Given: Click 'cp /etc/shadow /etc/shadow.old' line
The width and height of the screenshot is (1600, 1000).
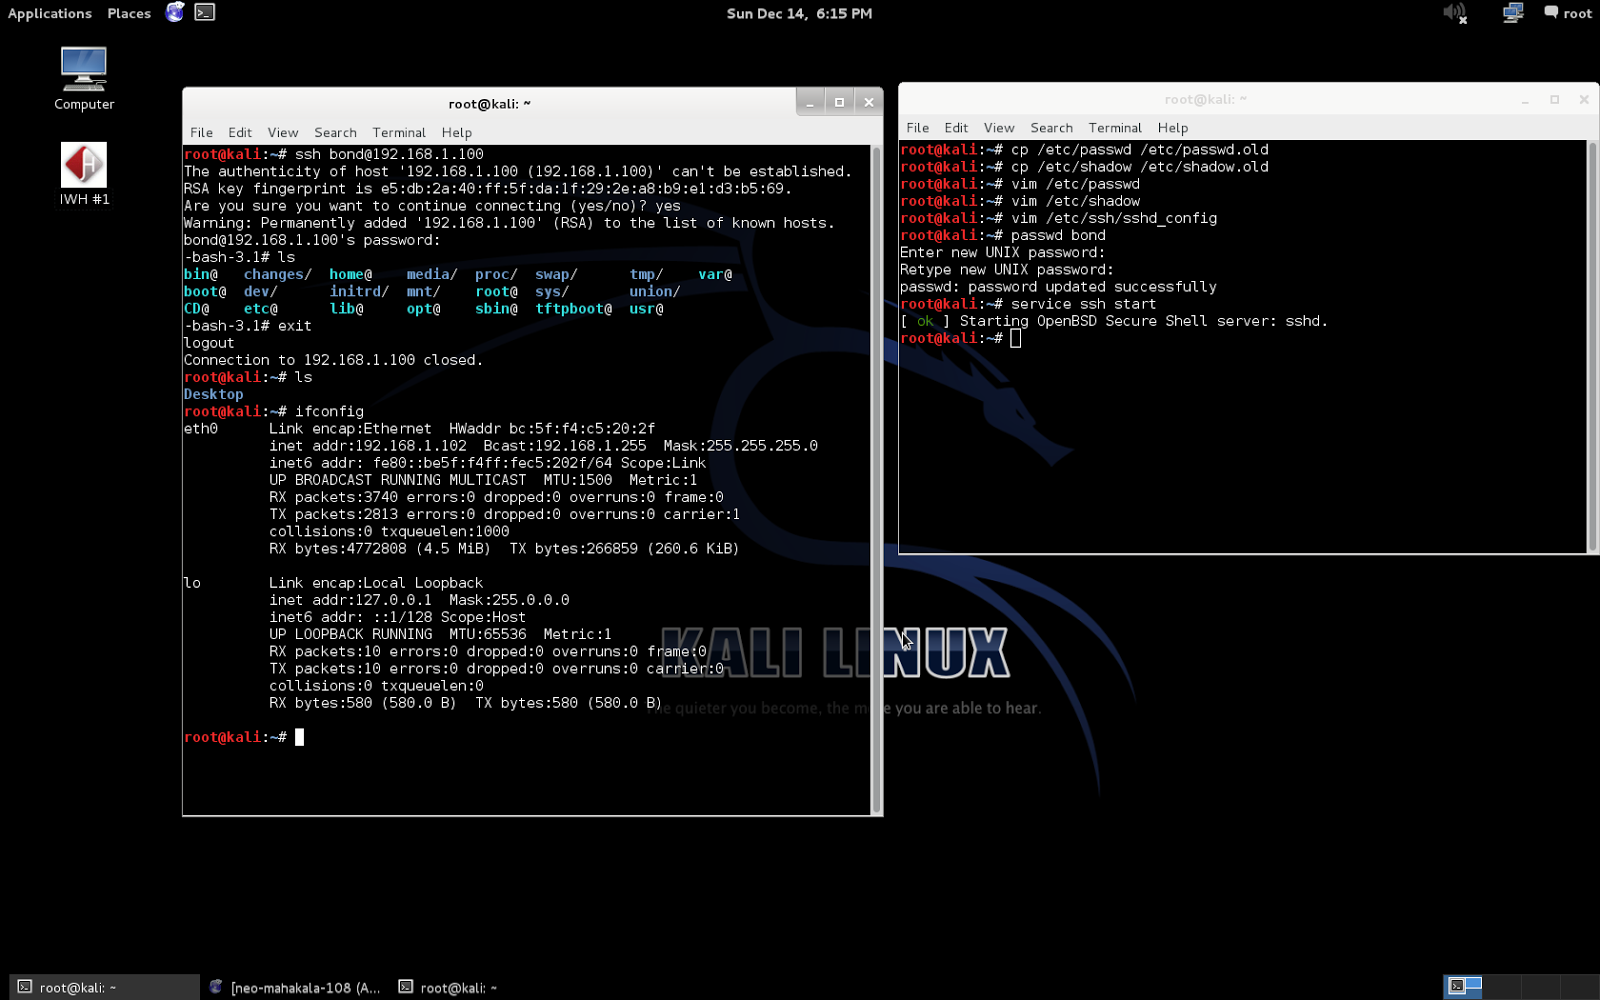Looking at the screenshot, I should (x=1140, y=167).
